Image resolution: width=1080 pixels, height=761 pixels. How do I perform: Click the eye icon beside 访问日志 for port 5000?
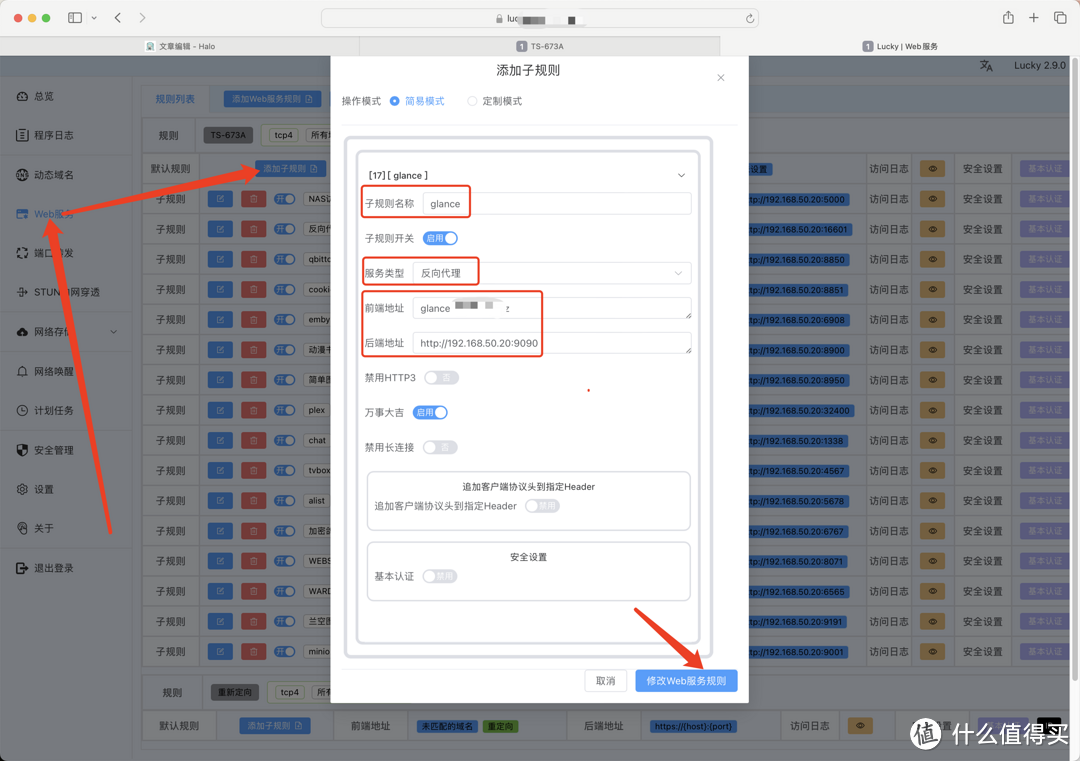[x=932, y=198]
